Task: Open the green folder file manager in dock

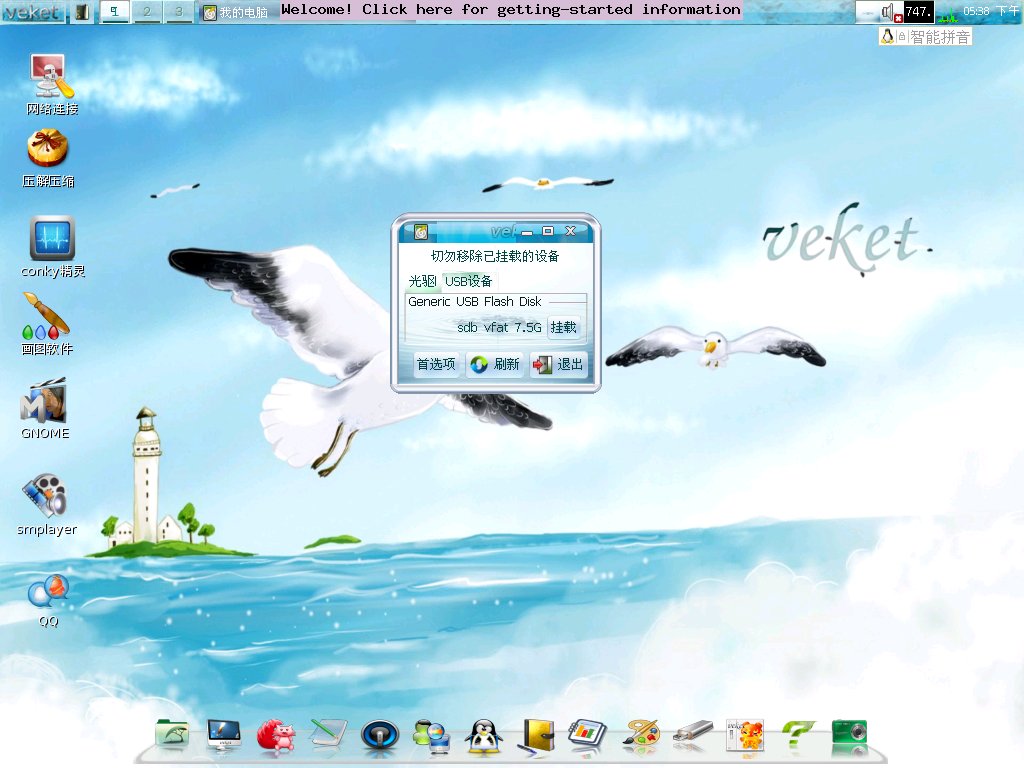Action: [172, 735]
